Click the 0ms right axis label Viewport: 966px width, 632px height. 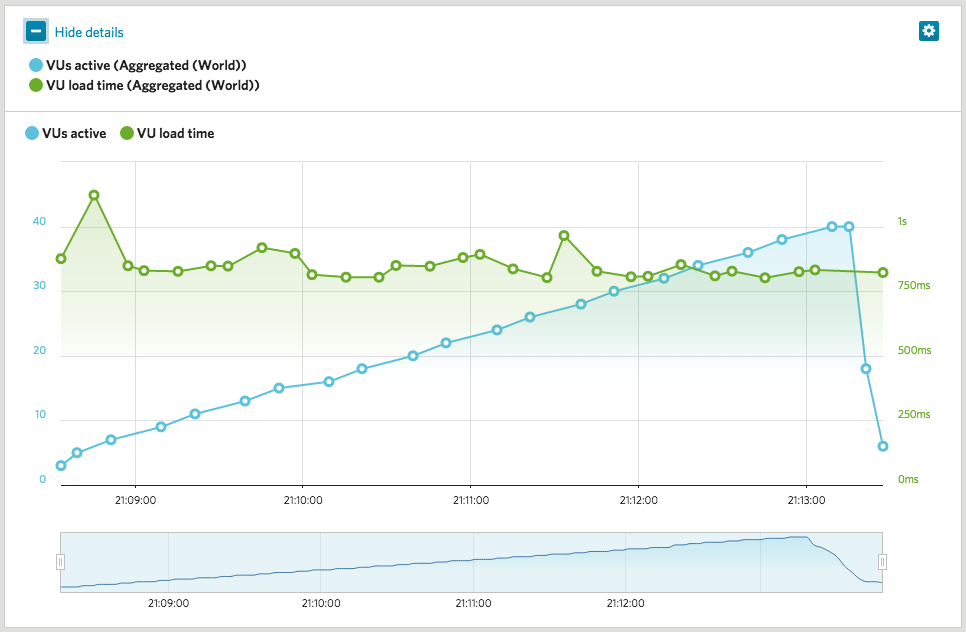click(x=908, y=479)
